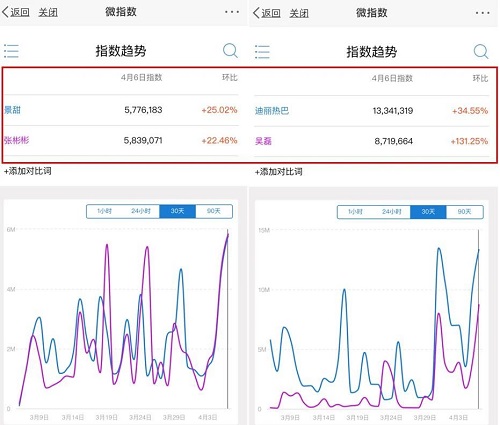Switch left chart to 90天 range

tap(214, 211)
